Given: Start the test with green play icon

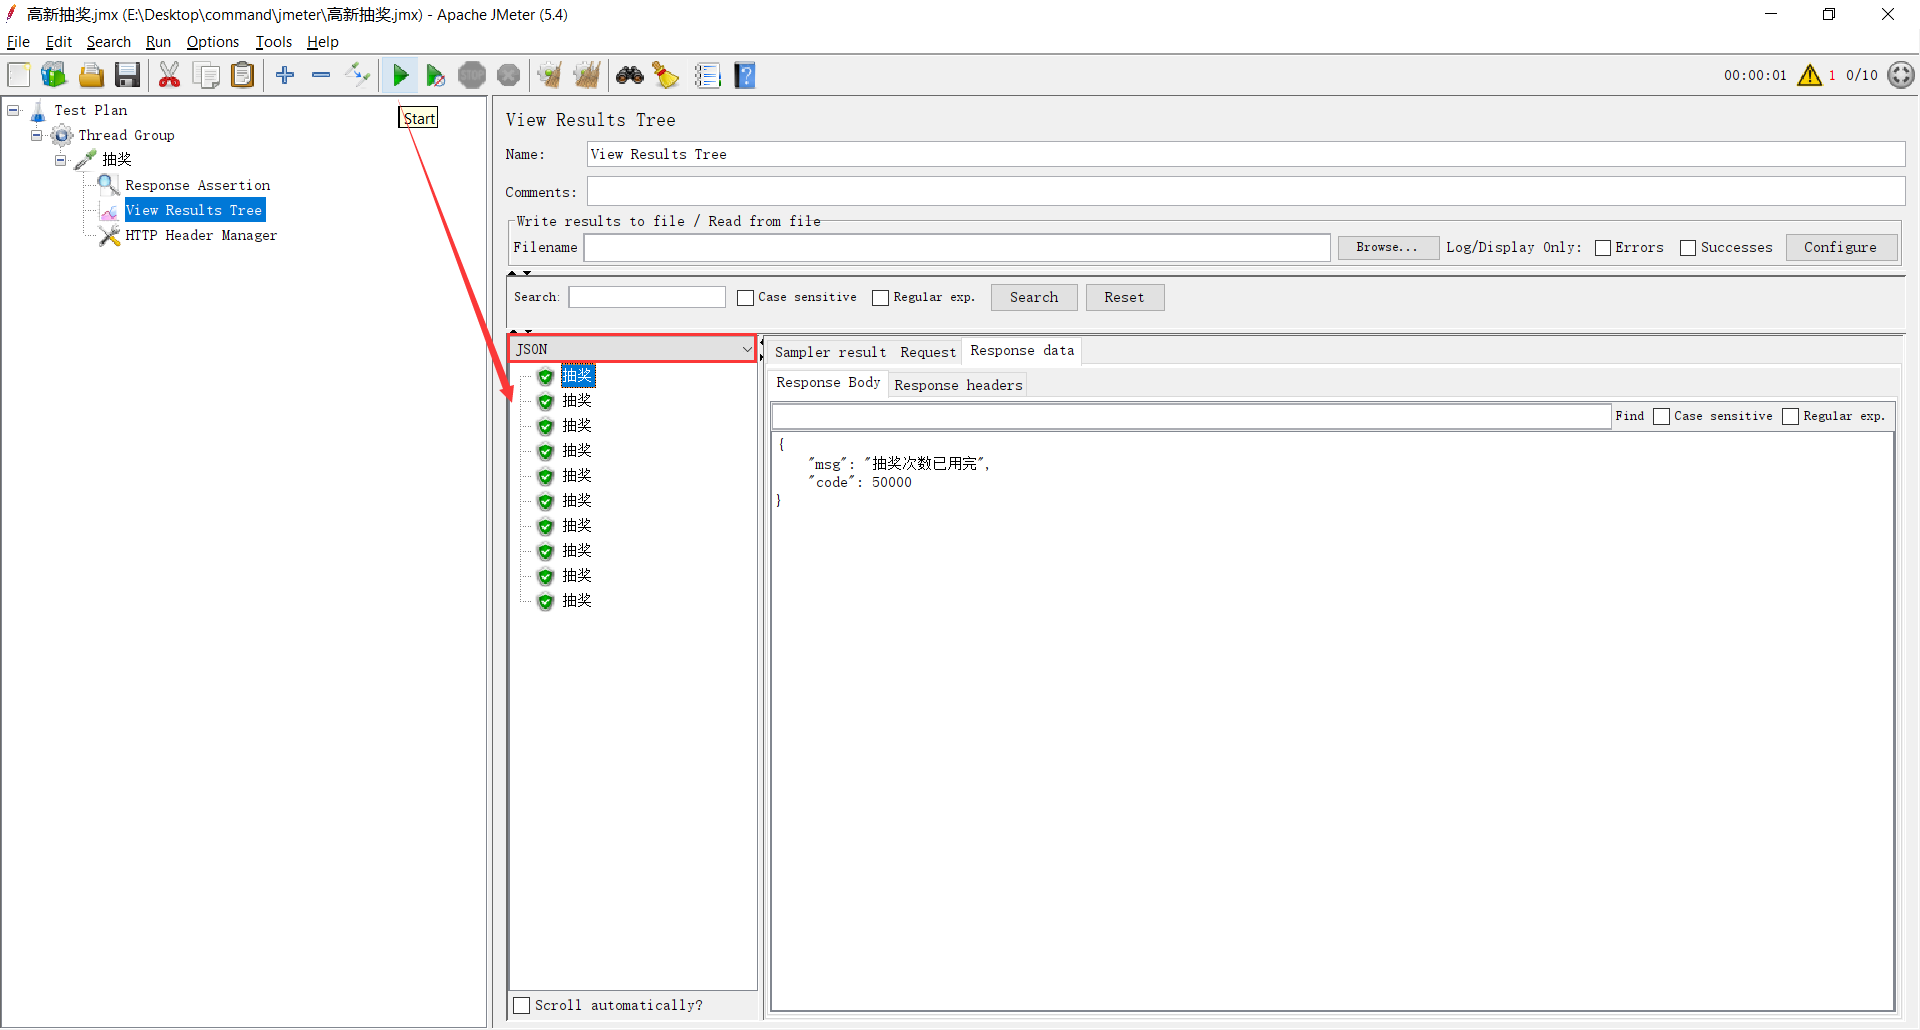Looking at the screenshot, I should [400, 75].
